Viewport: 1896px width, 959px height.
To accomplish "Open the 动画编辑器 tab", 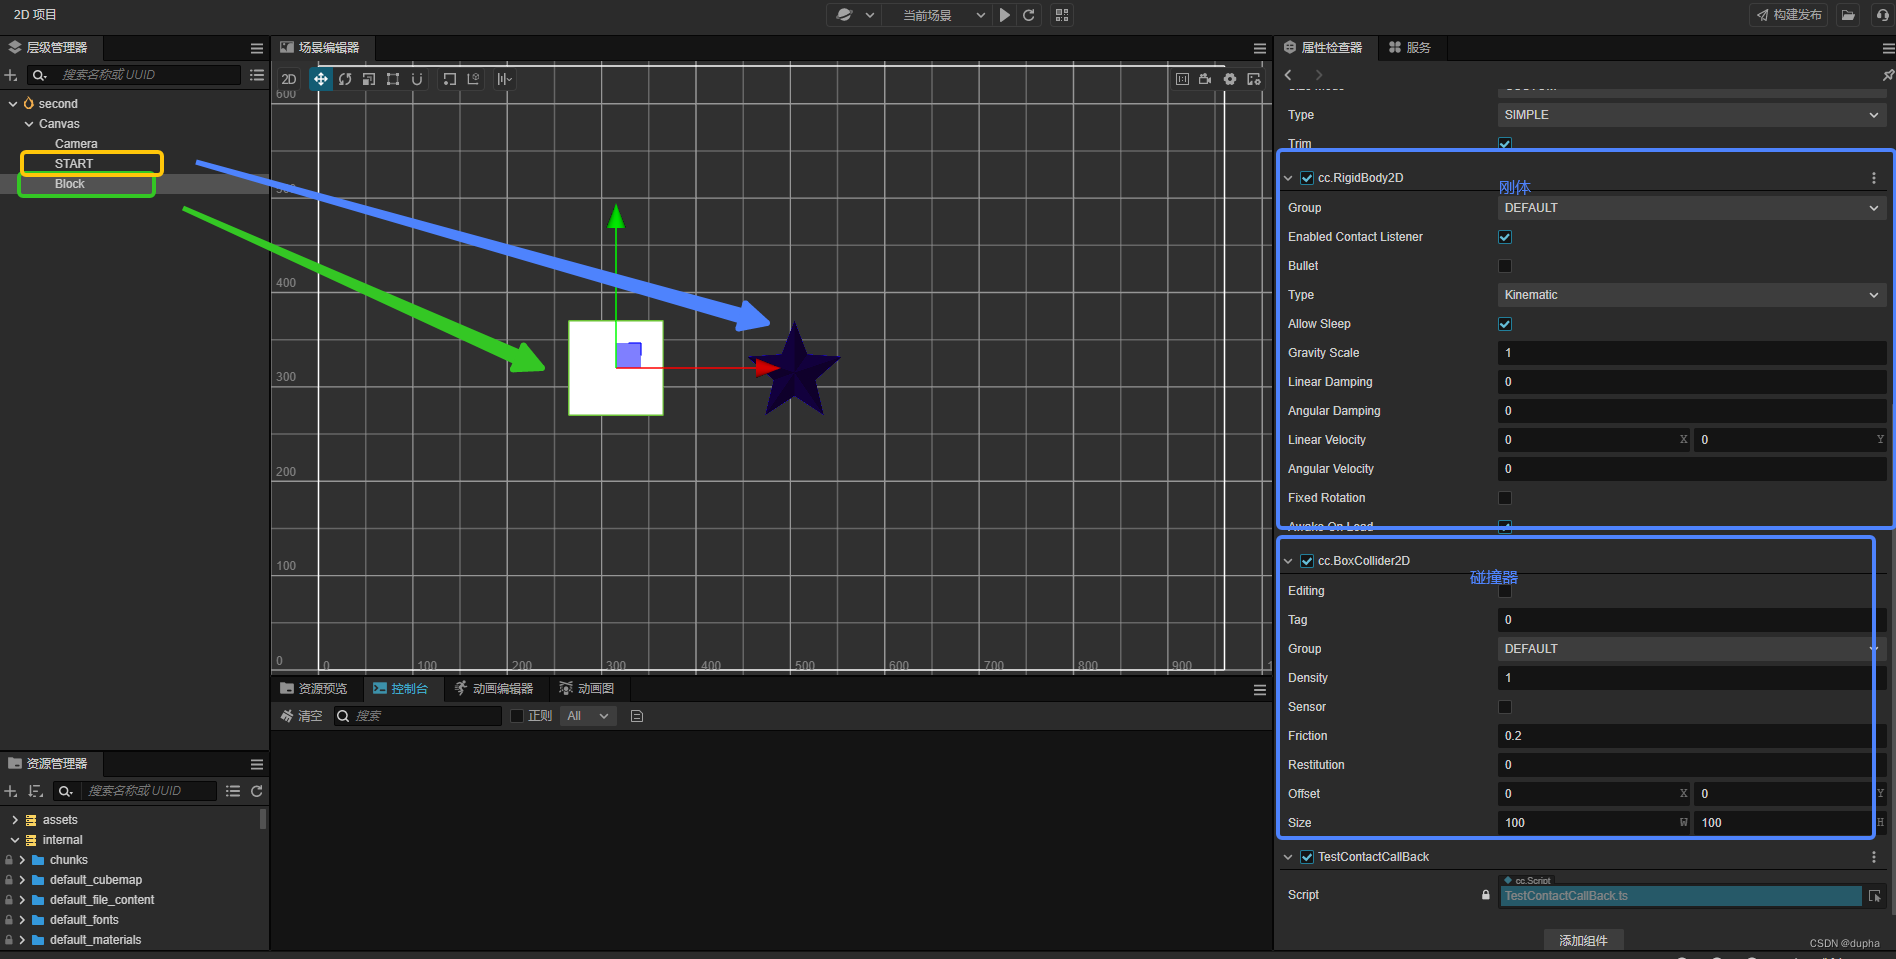I will (x=494, y=689).
